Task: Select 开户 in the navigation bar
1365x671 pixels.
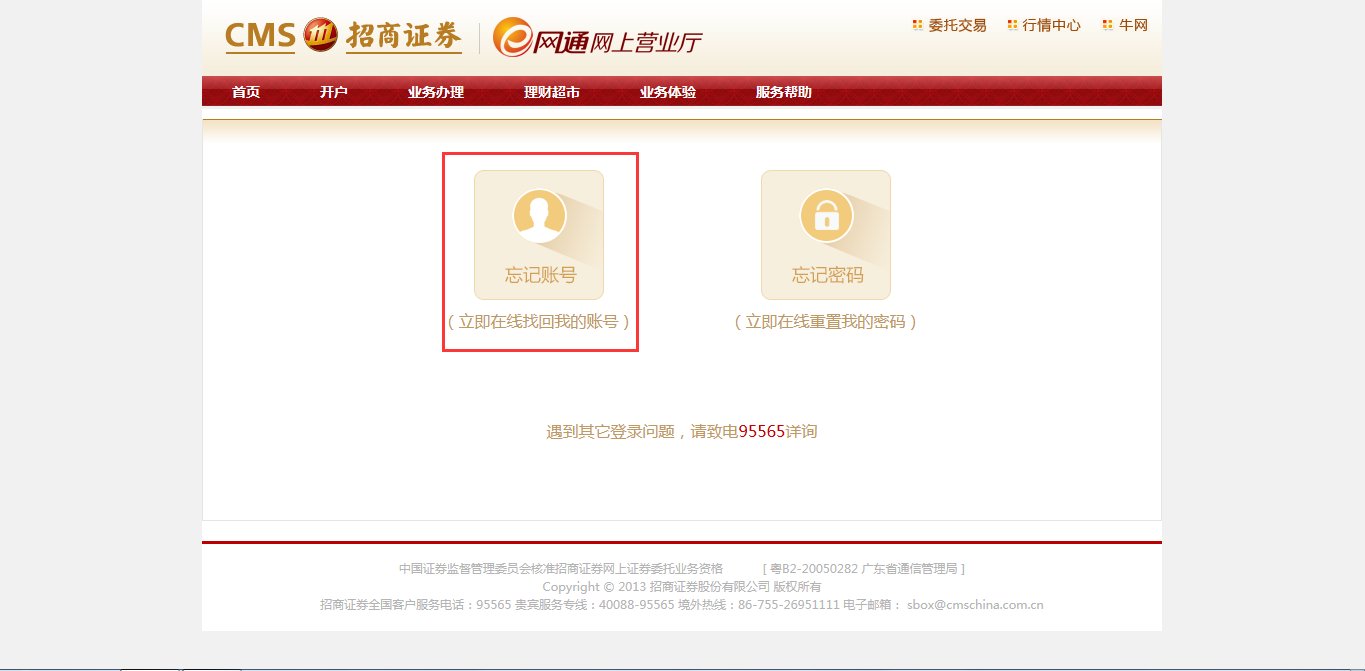Action: 332,91
